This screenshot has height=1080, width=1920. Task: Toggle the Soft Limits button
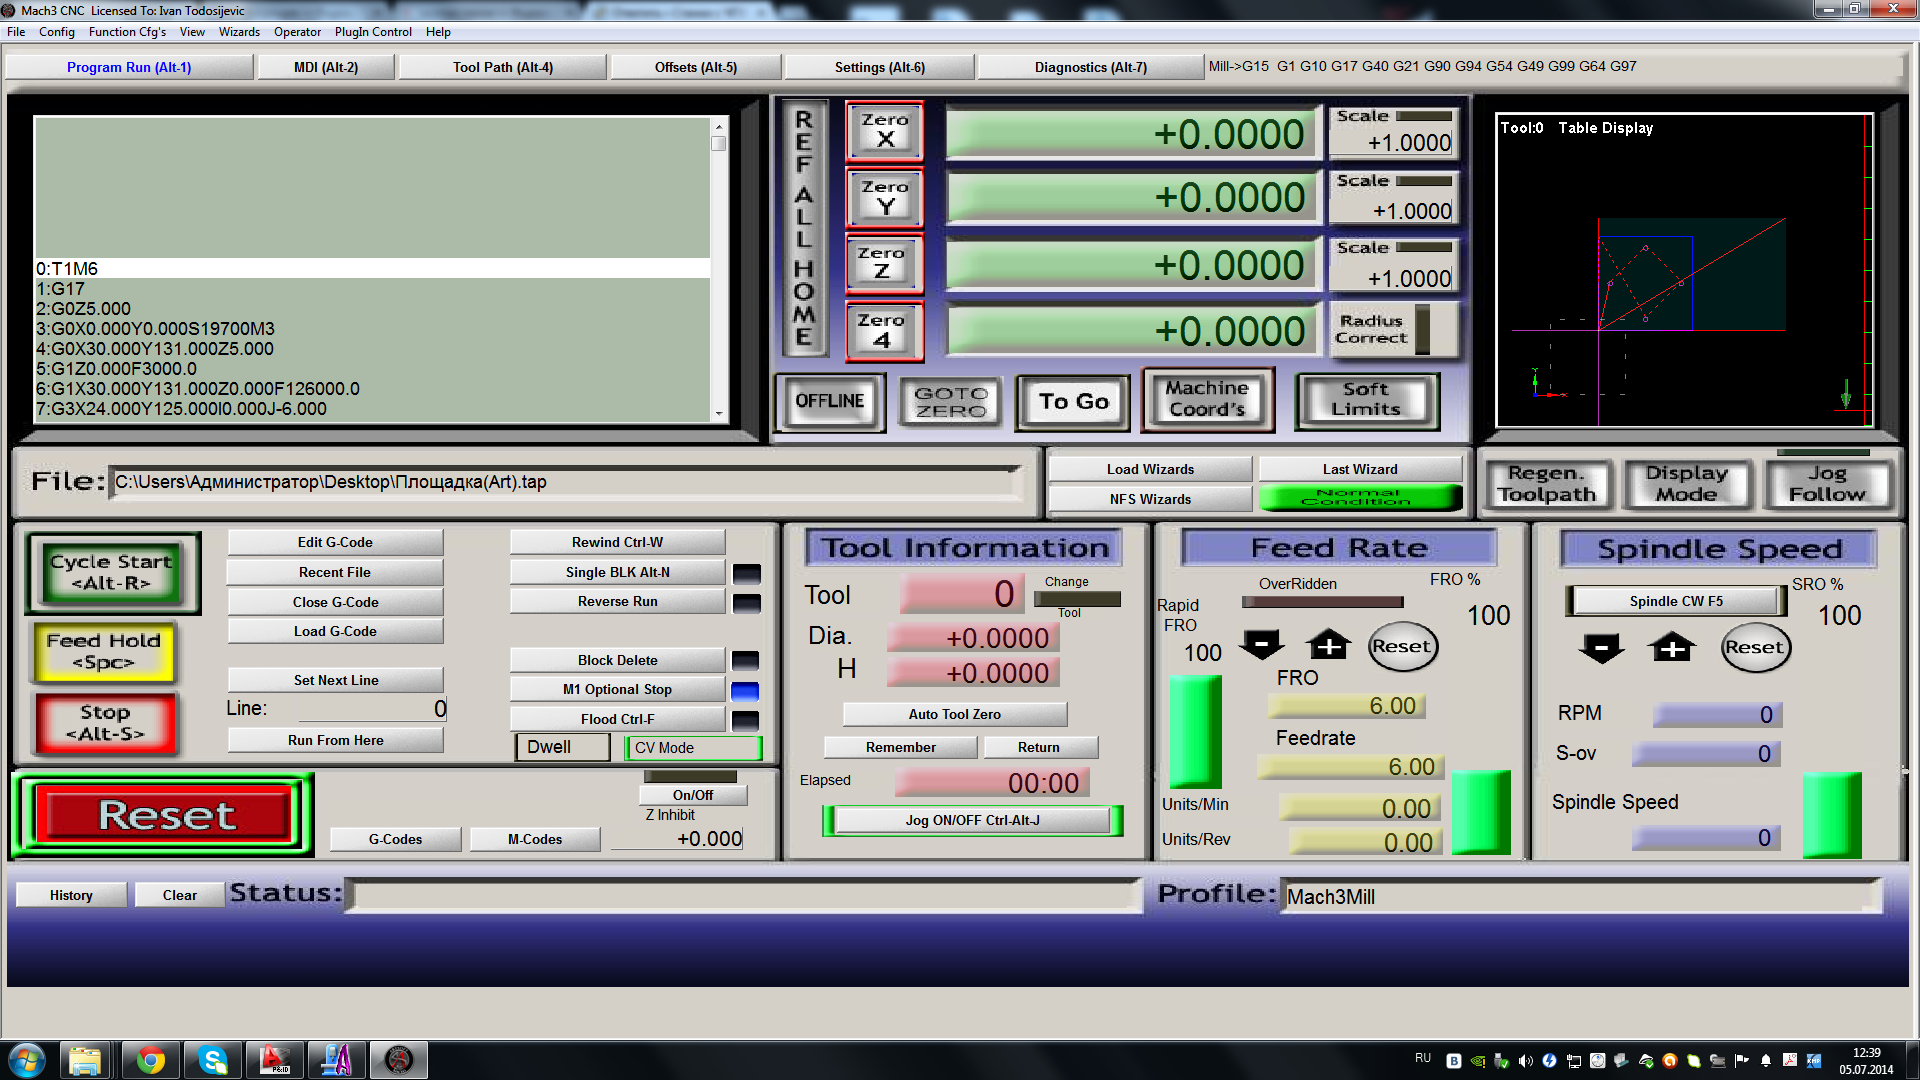[1366, 400]
